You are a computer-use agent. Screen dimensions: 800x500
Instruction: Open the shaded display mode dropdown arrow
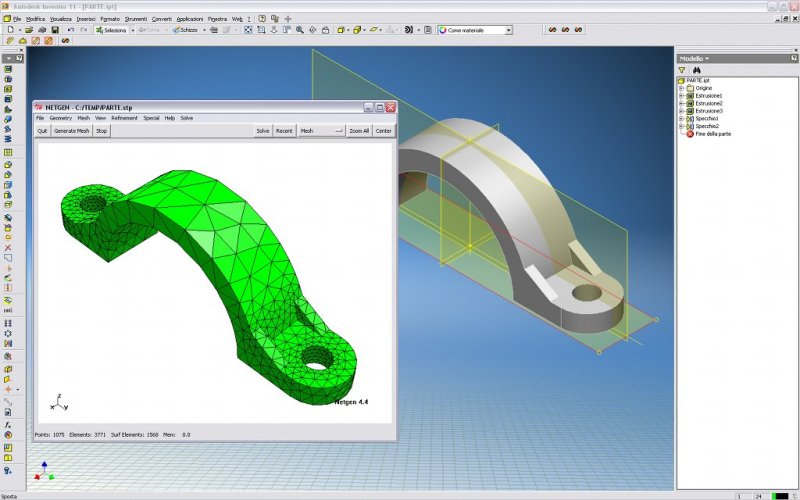click(348, 30)
